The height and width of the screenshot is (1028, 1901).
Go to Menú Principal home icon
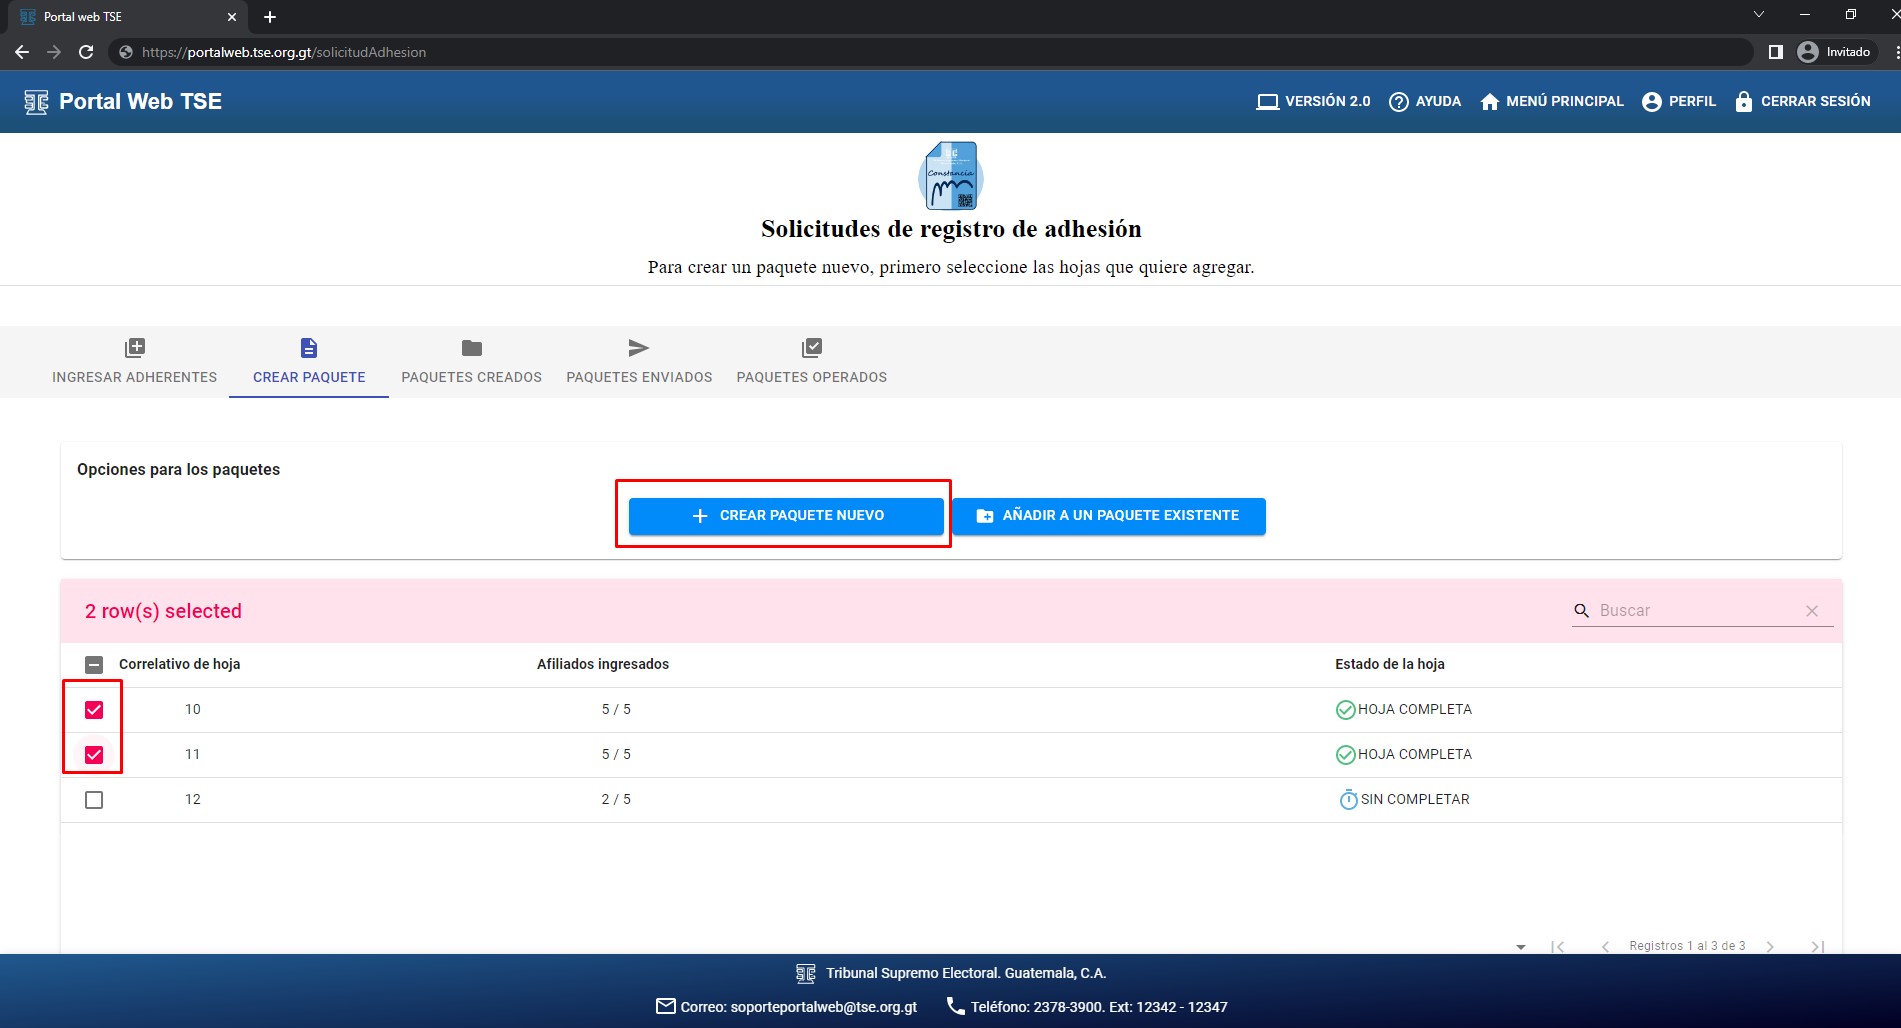(1489, 102)
